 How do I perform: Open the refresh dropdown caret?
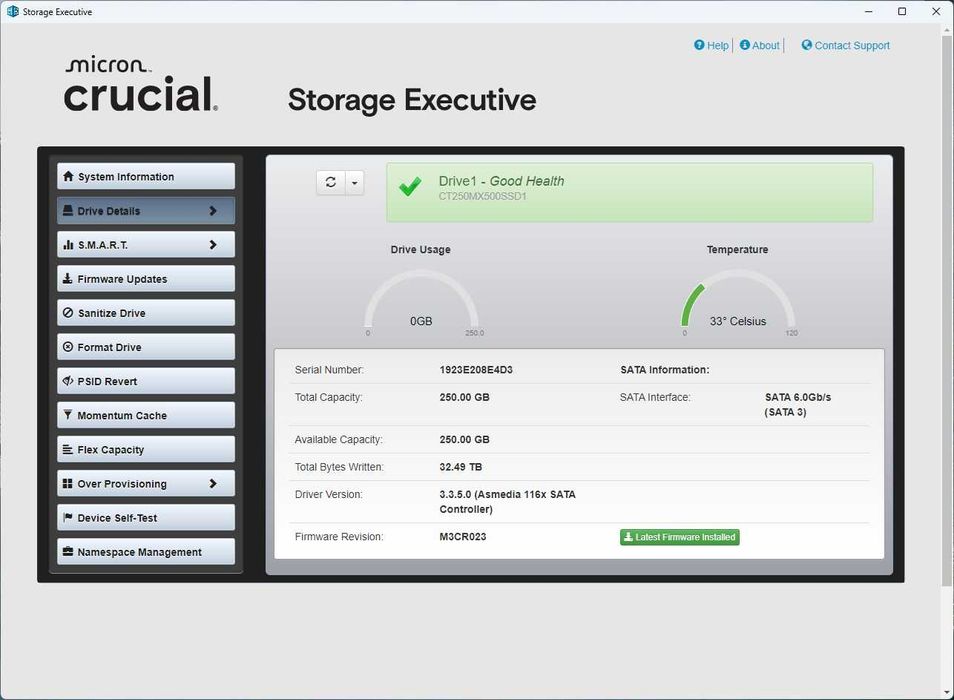tap(355, 182)
